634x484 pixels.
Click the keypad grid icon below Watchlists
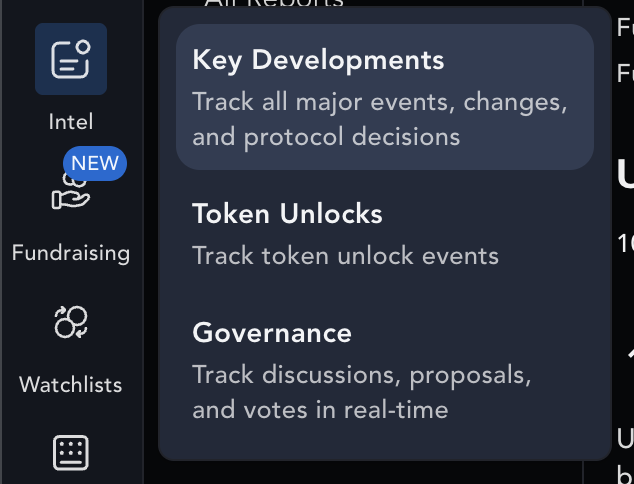coord(71,452)
